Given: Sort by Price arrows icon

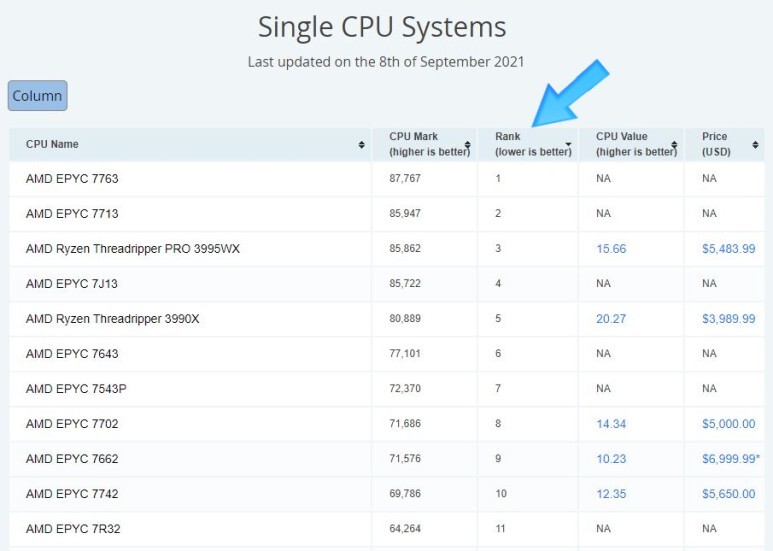Looking at the screenshot, I should [x=755, y=144].
